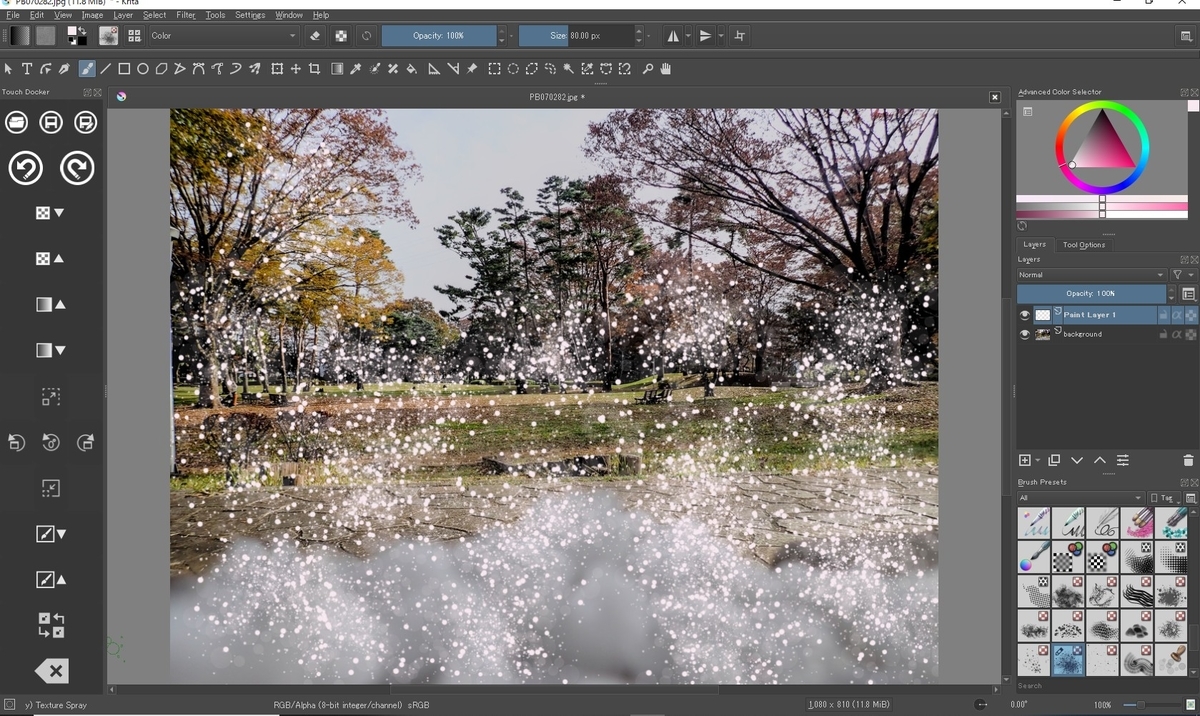The height and width of the screenshot is (716, 1200).
Task: Select the Contiguous Selection magic wand tool
Action: click(x=569, y=69)
